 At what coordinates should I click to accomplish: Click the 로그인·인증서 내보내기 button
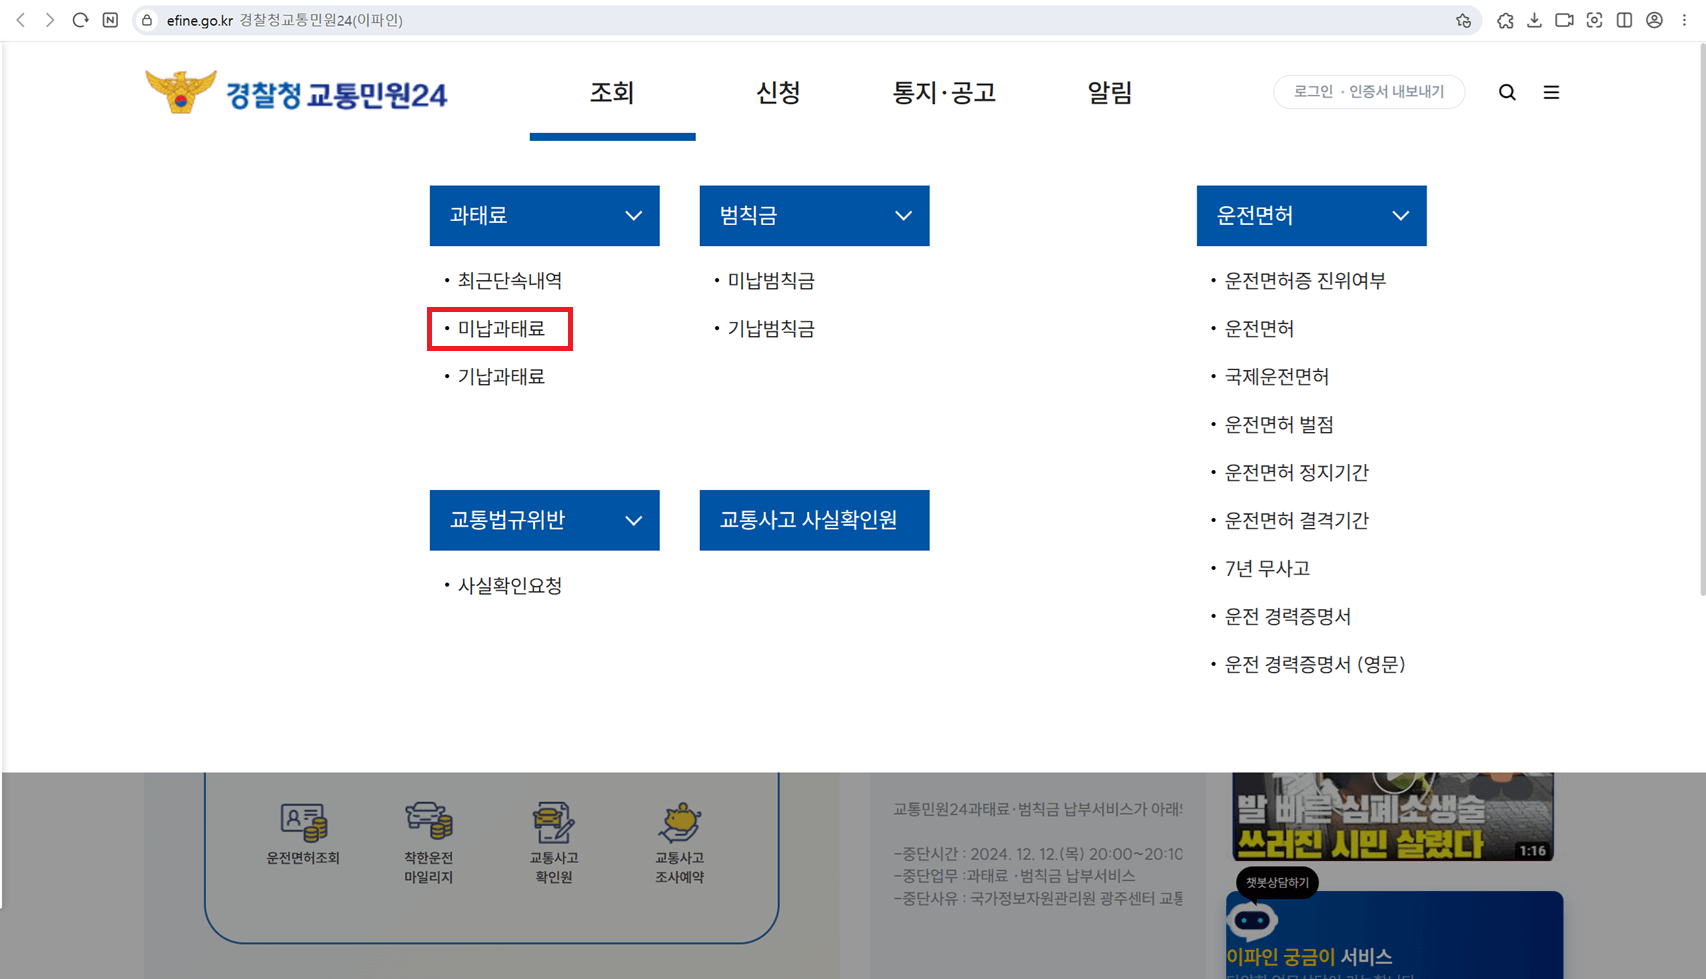point(1369,91)
